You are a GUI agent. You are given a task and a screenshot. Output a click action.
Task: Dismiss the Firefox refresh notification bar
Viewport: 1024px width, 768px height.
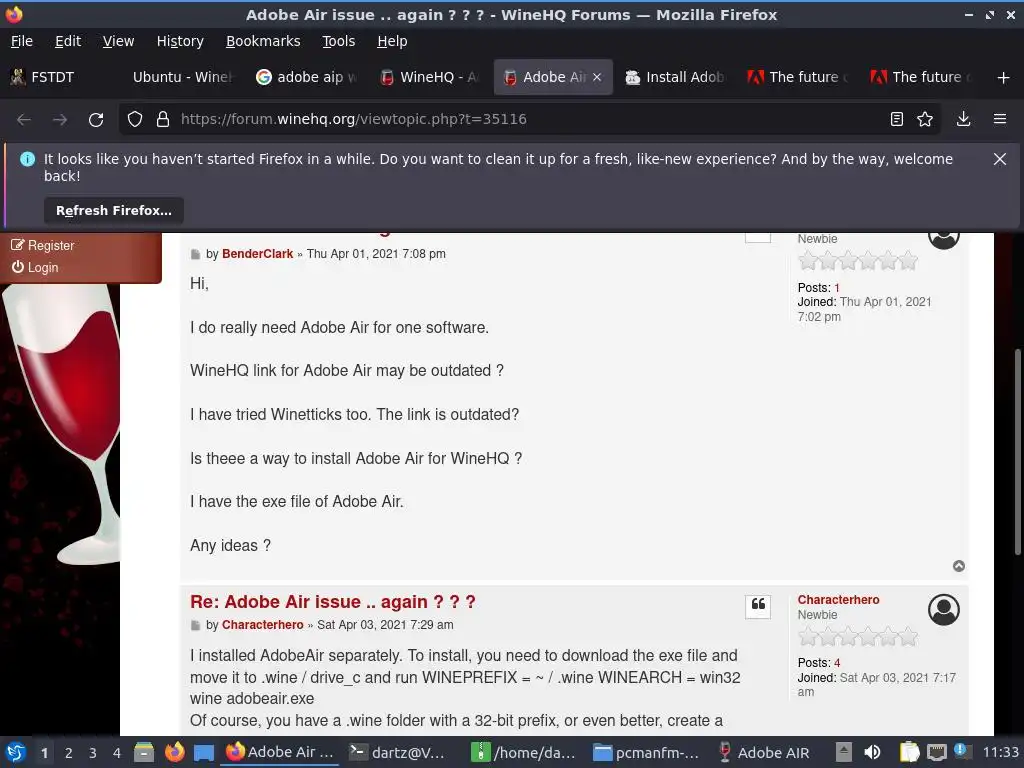999,159
